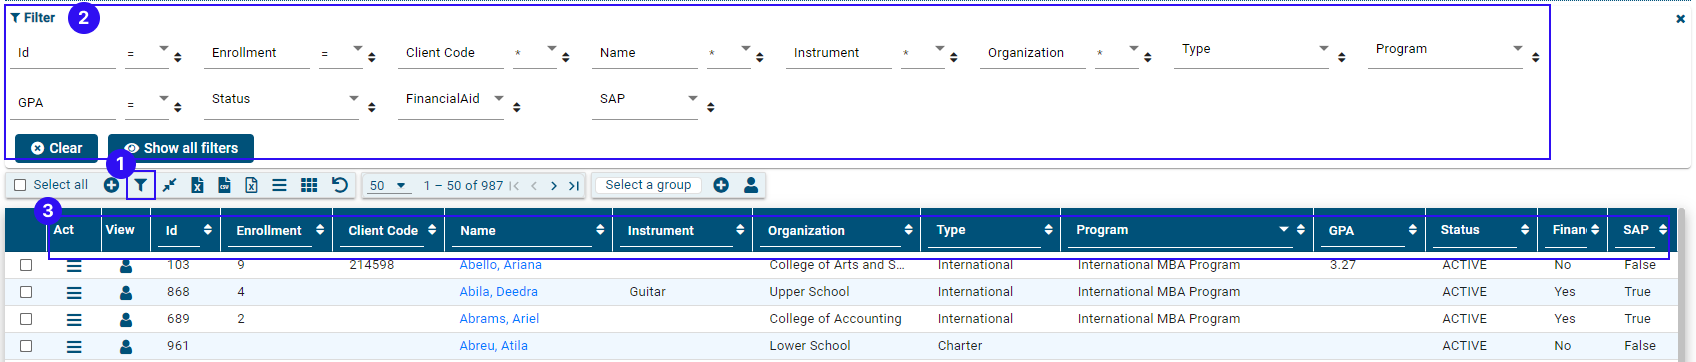Image resolution: width=1696 pixels, height=362 pixels.
Task: Click the Select a group input field
Action: (649, 185)
